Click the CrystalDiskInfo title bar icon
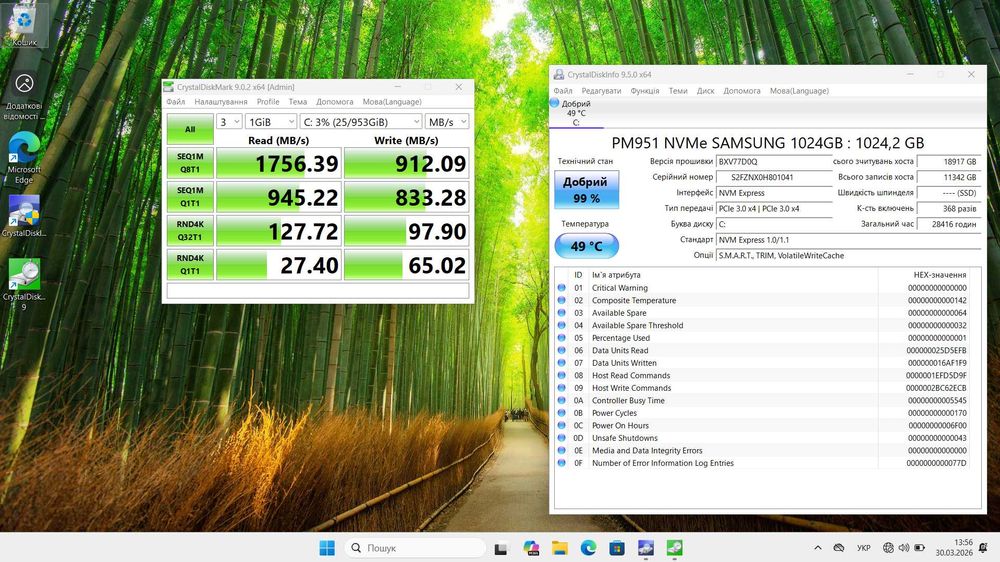Screen dimensions: 1000x562 coord(559,75)
